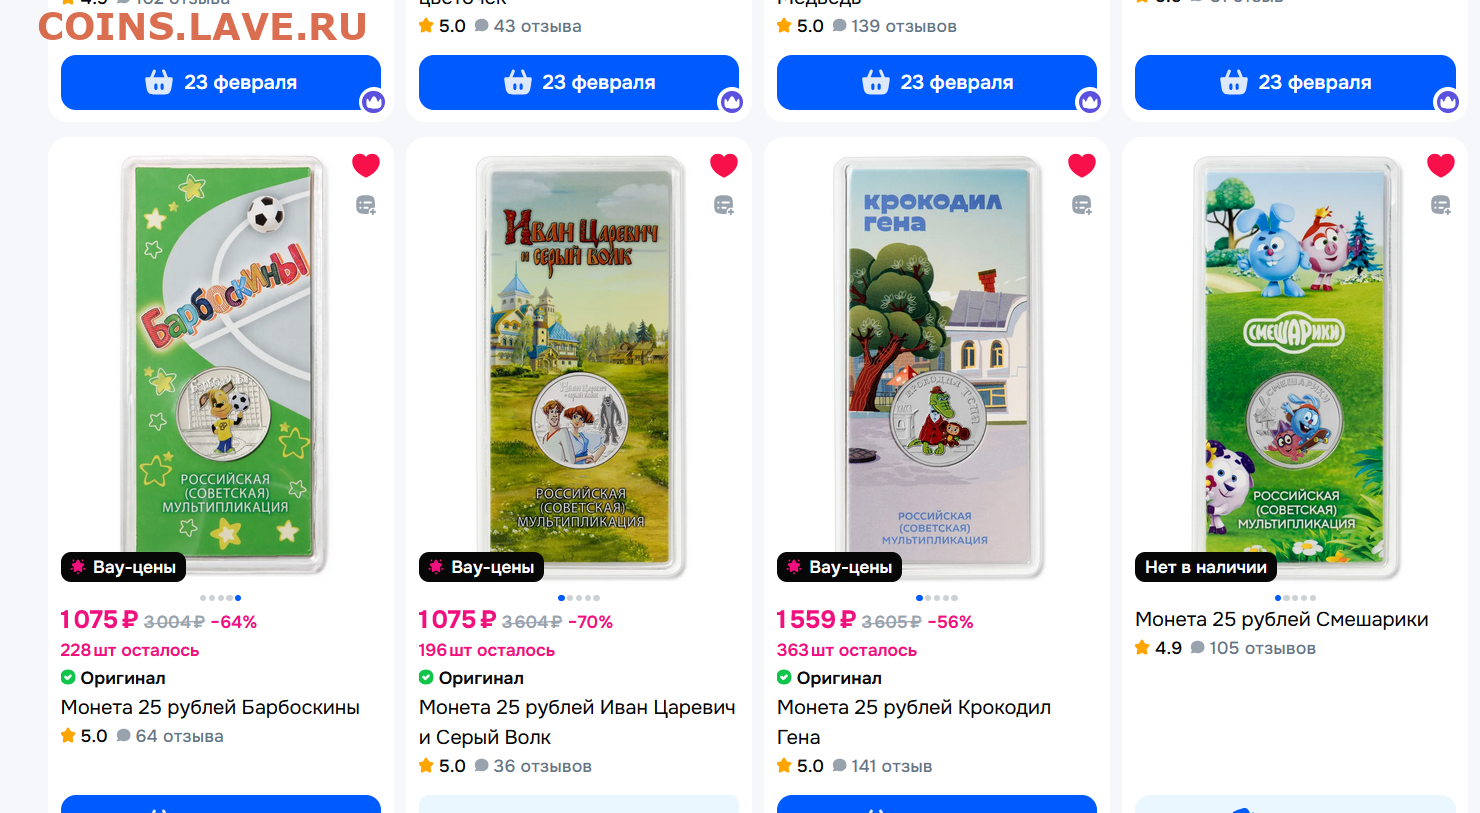Toggle favorite heart on Иван Царевич coin
The width and height of the screenshot is (1480, 813).
tap(724, 165)
